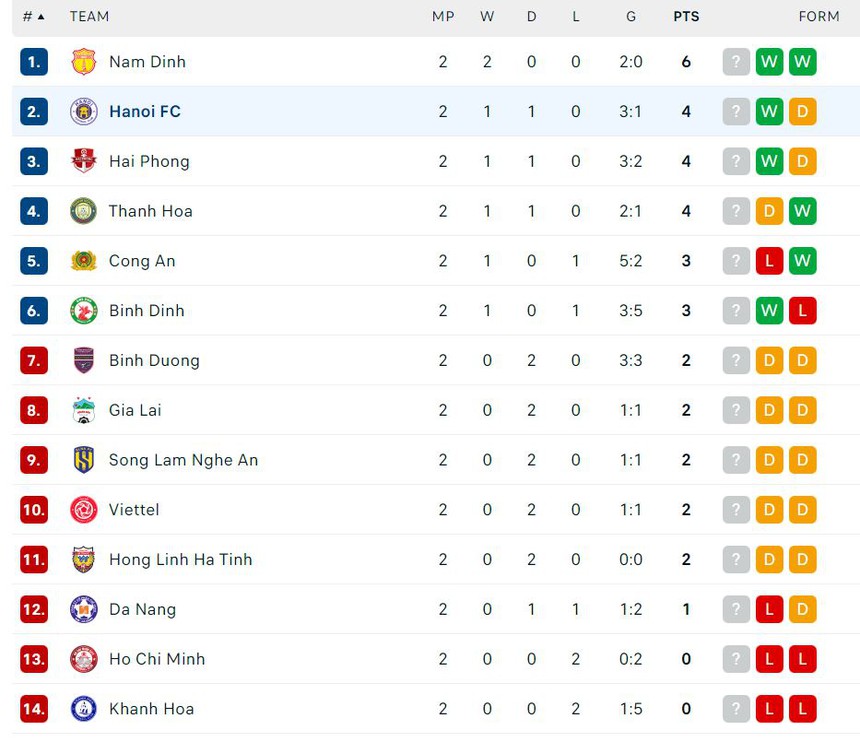This screenshot has height=742, width=860.
Task: Click the Ho Chi Minh club crest
Action: tap(85, 659)
